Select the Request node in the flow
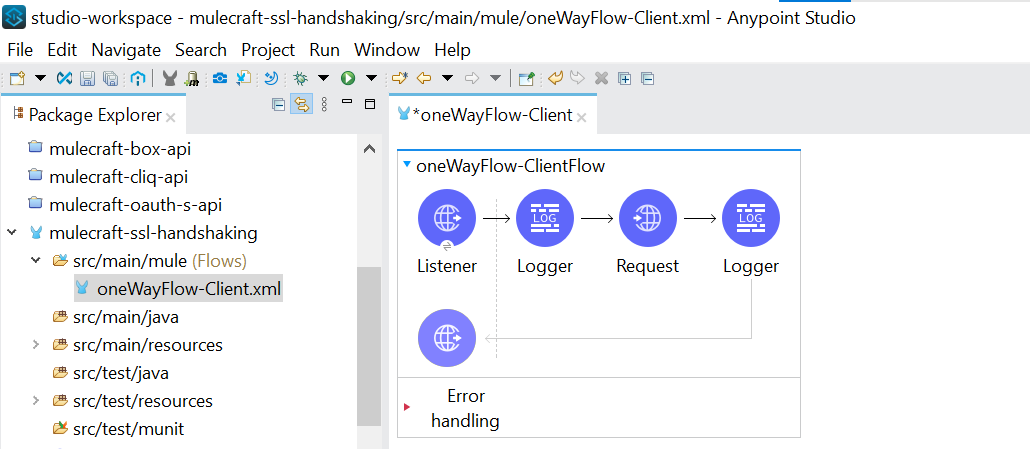1030x449 pixels. tap(647, 218)
